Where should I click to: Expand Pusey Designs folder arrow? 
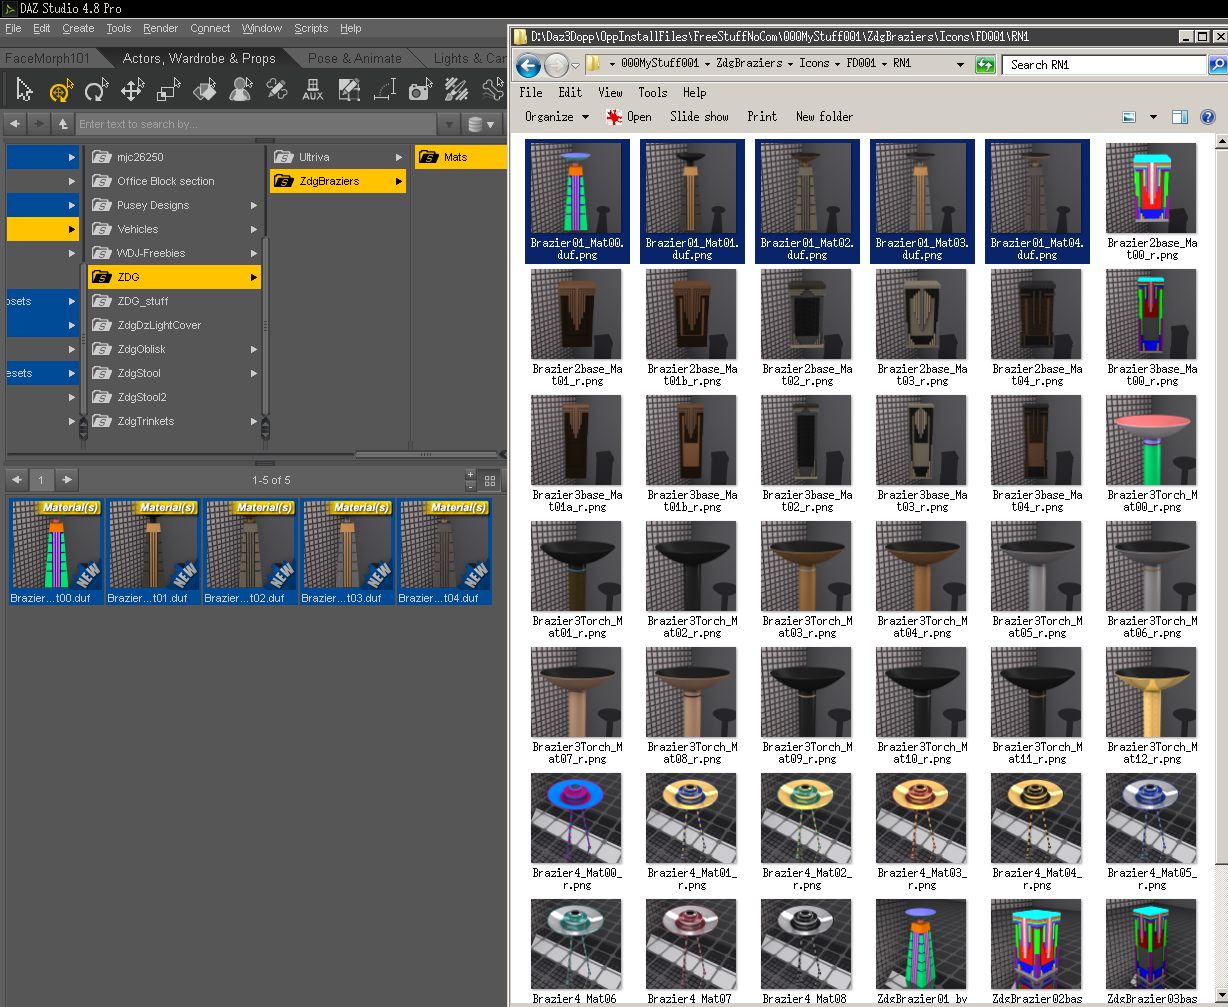point(254,205)
